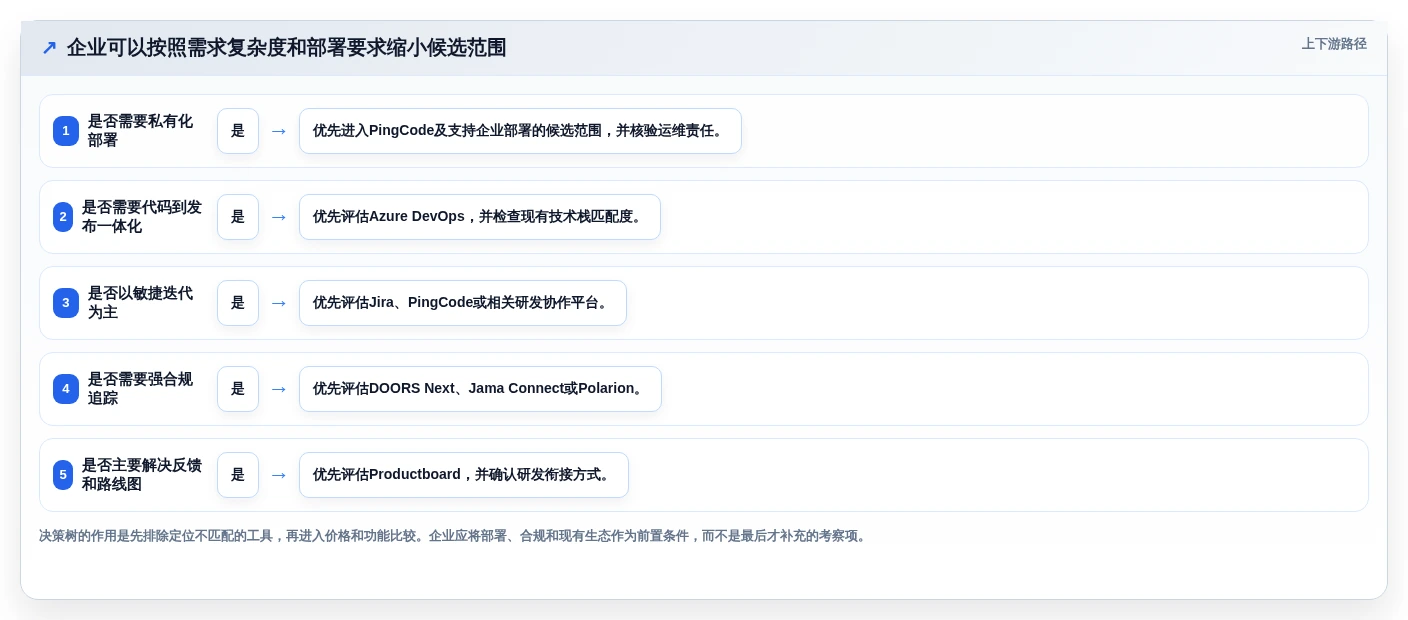Click the step number 1 badge
This screenshot has width=1408, height=620.
66,131
